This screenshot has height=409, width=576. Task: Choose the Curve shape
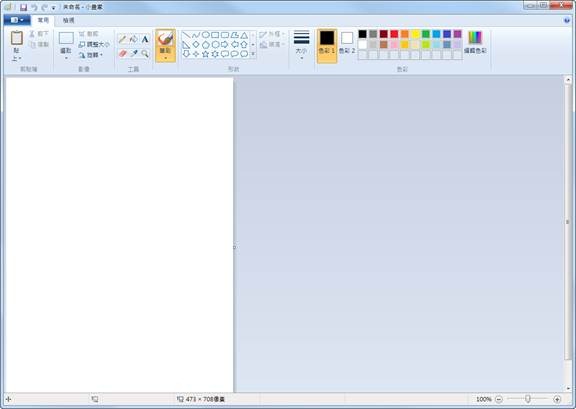pos(196,35)
